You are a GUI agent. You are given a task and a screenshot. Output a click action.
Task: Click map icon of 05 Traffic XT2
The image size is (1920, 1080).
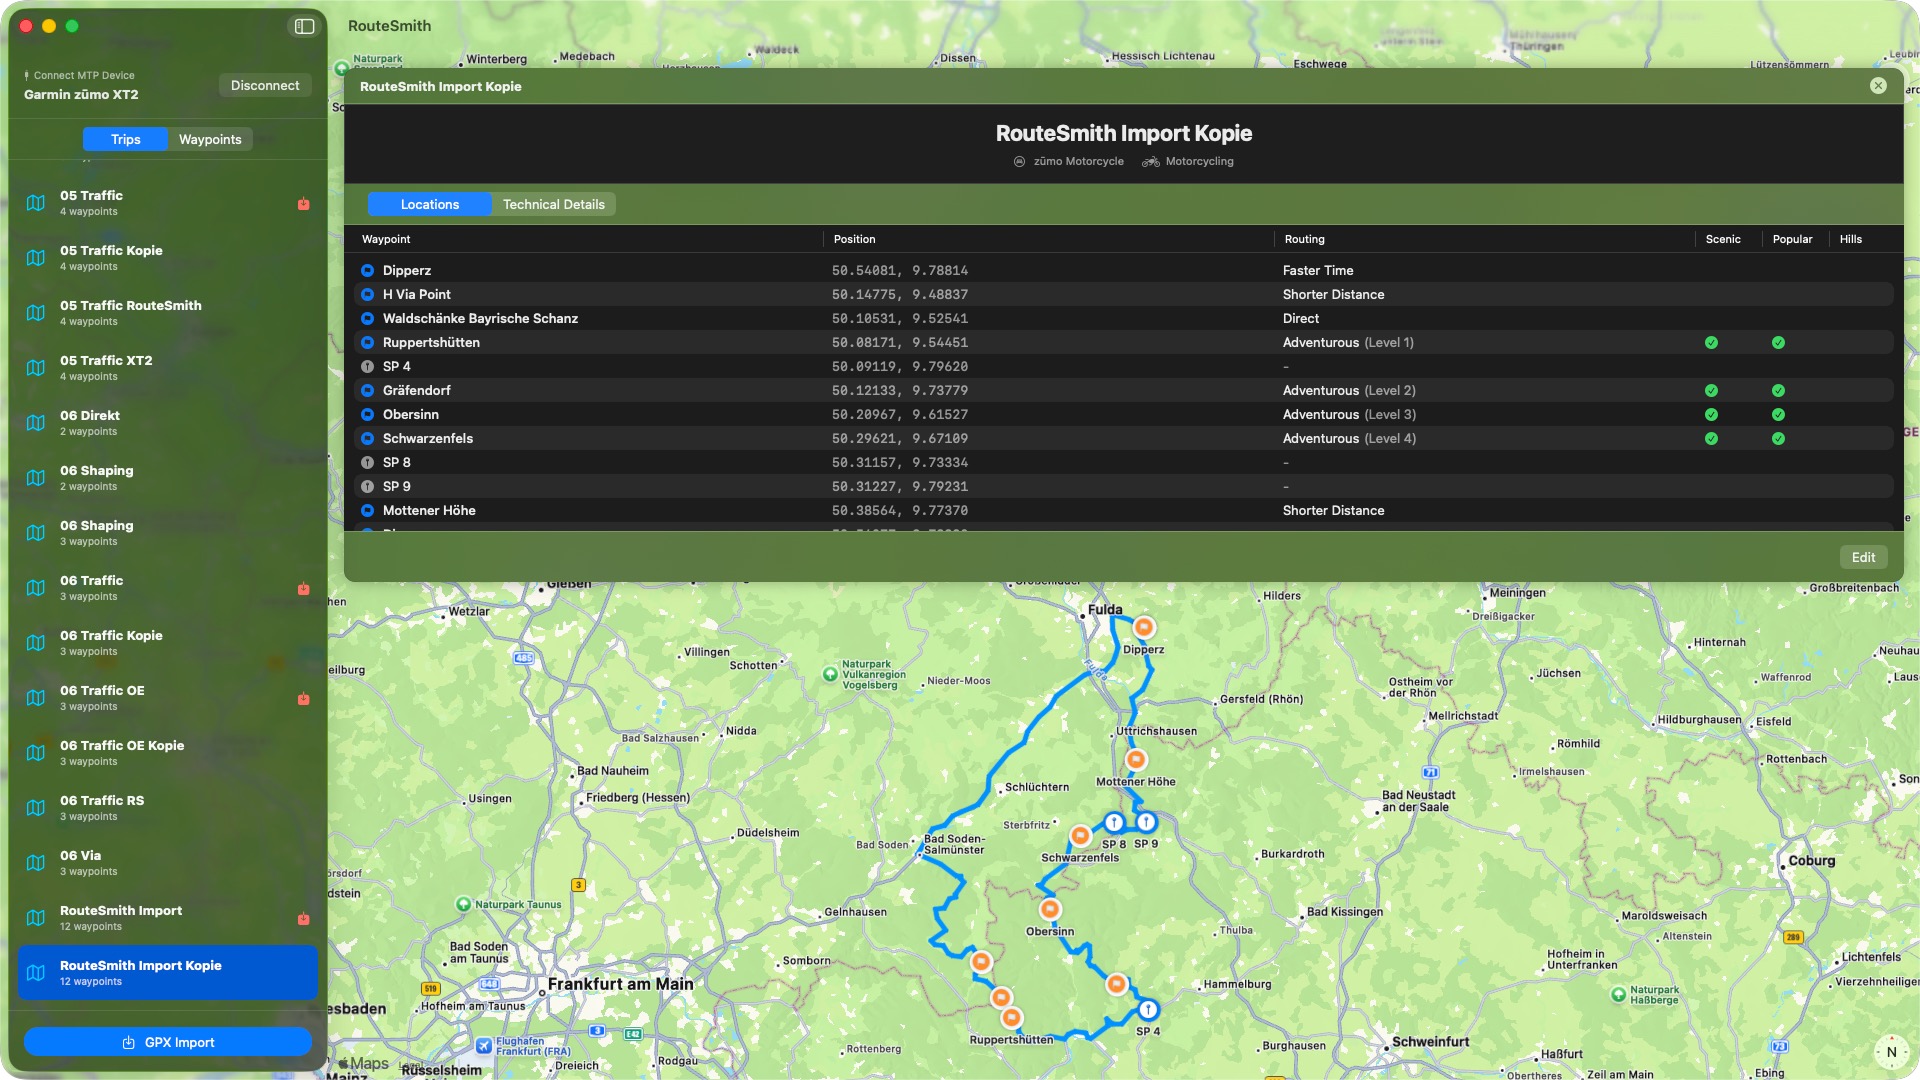click(36, 368)
